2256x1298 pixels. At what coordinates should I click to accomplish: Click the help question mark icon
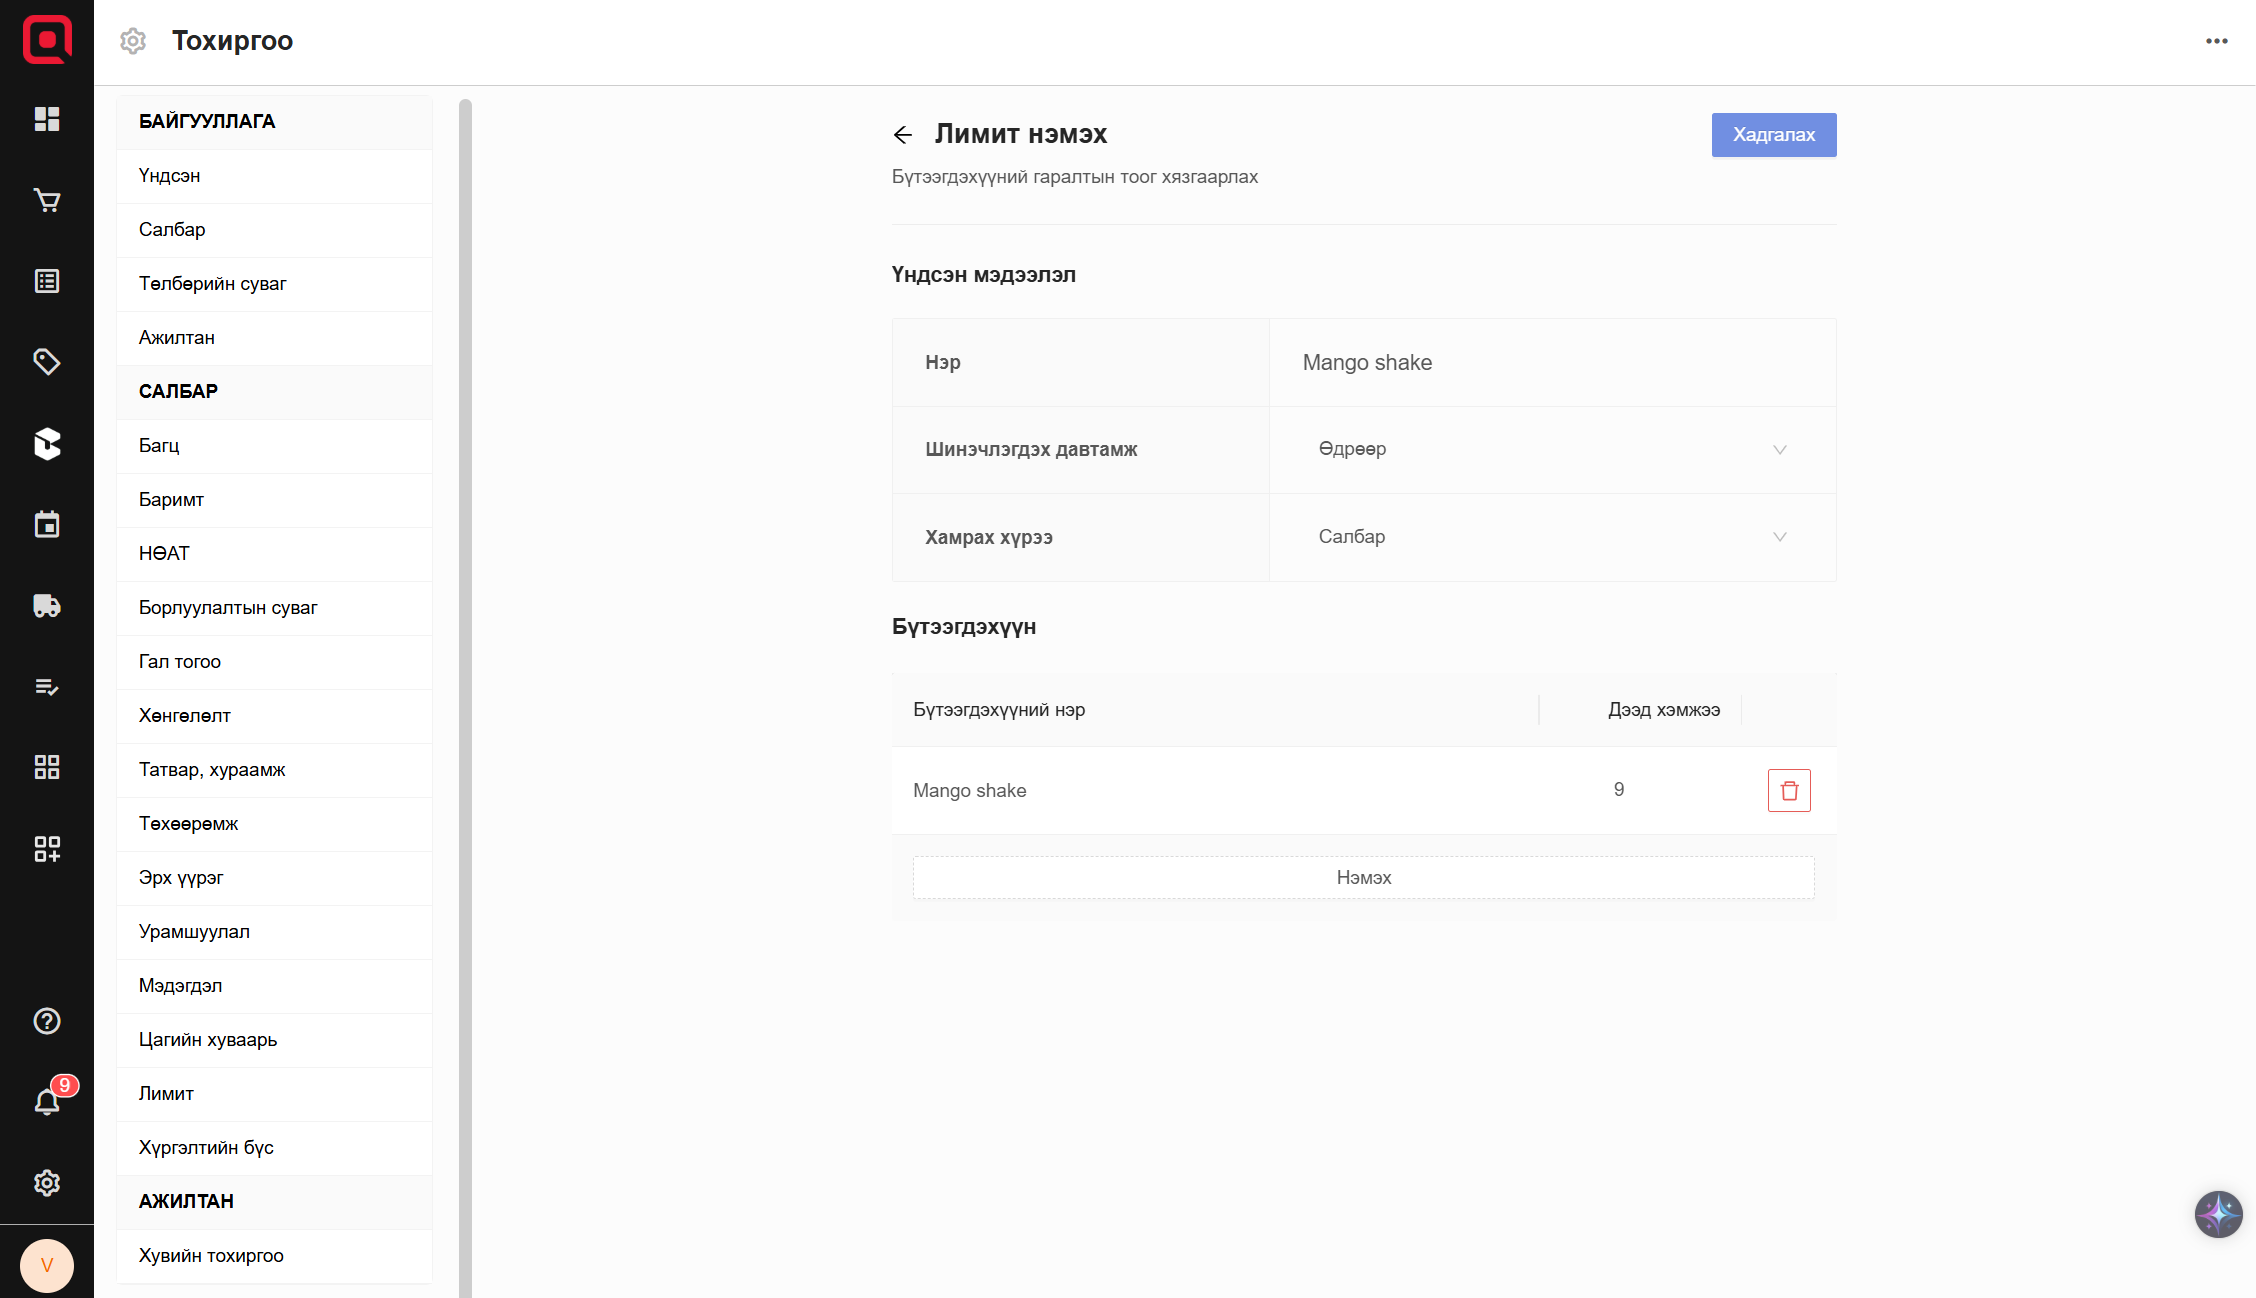[47, 1021]
